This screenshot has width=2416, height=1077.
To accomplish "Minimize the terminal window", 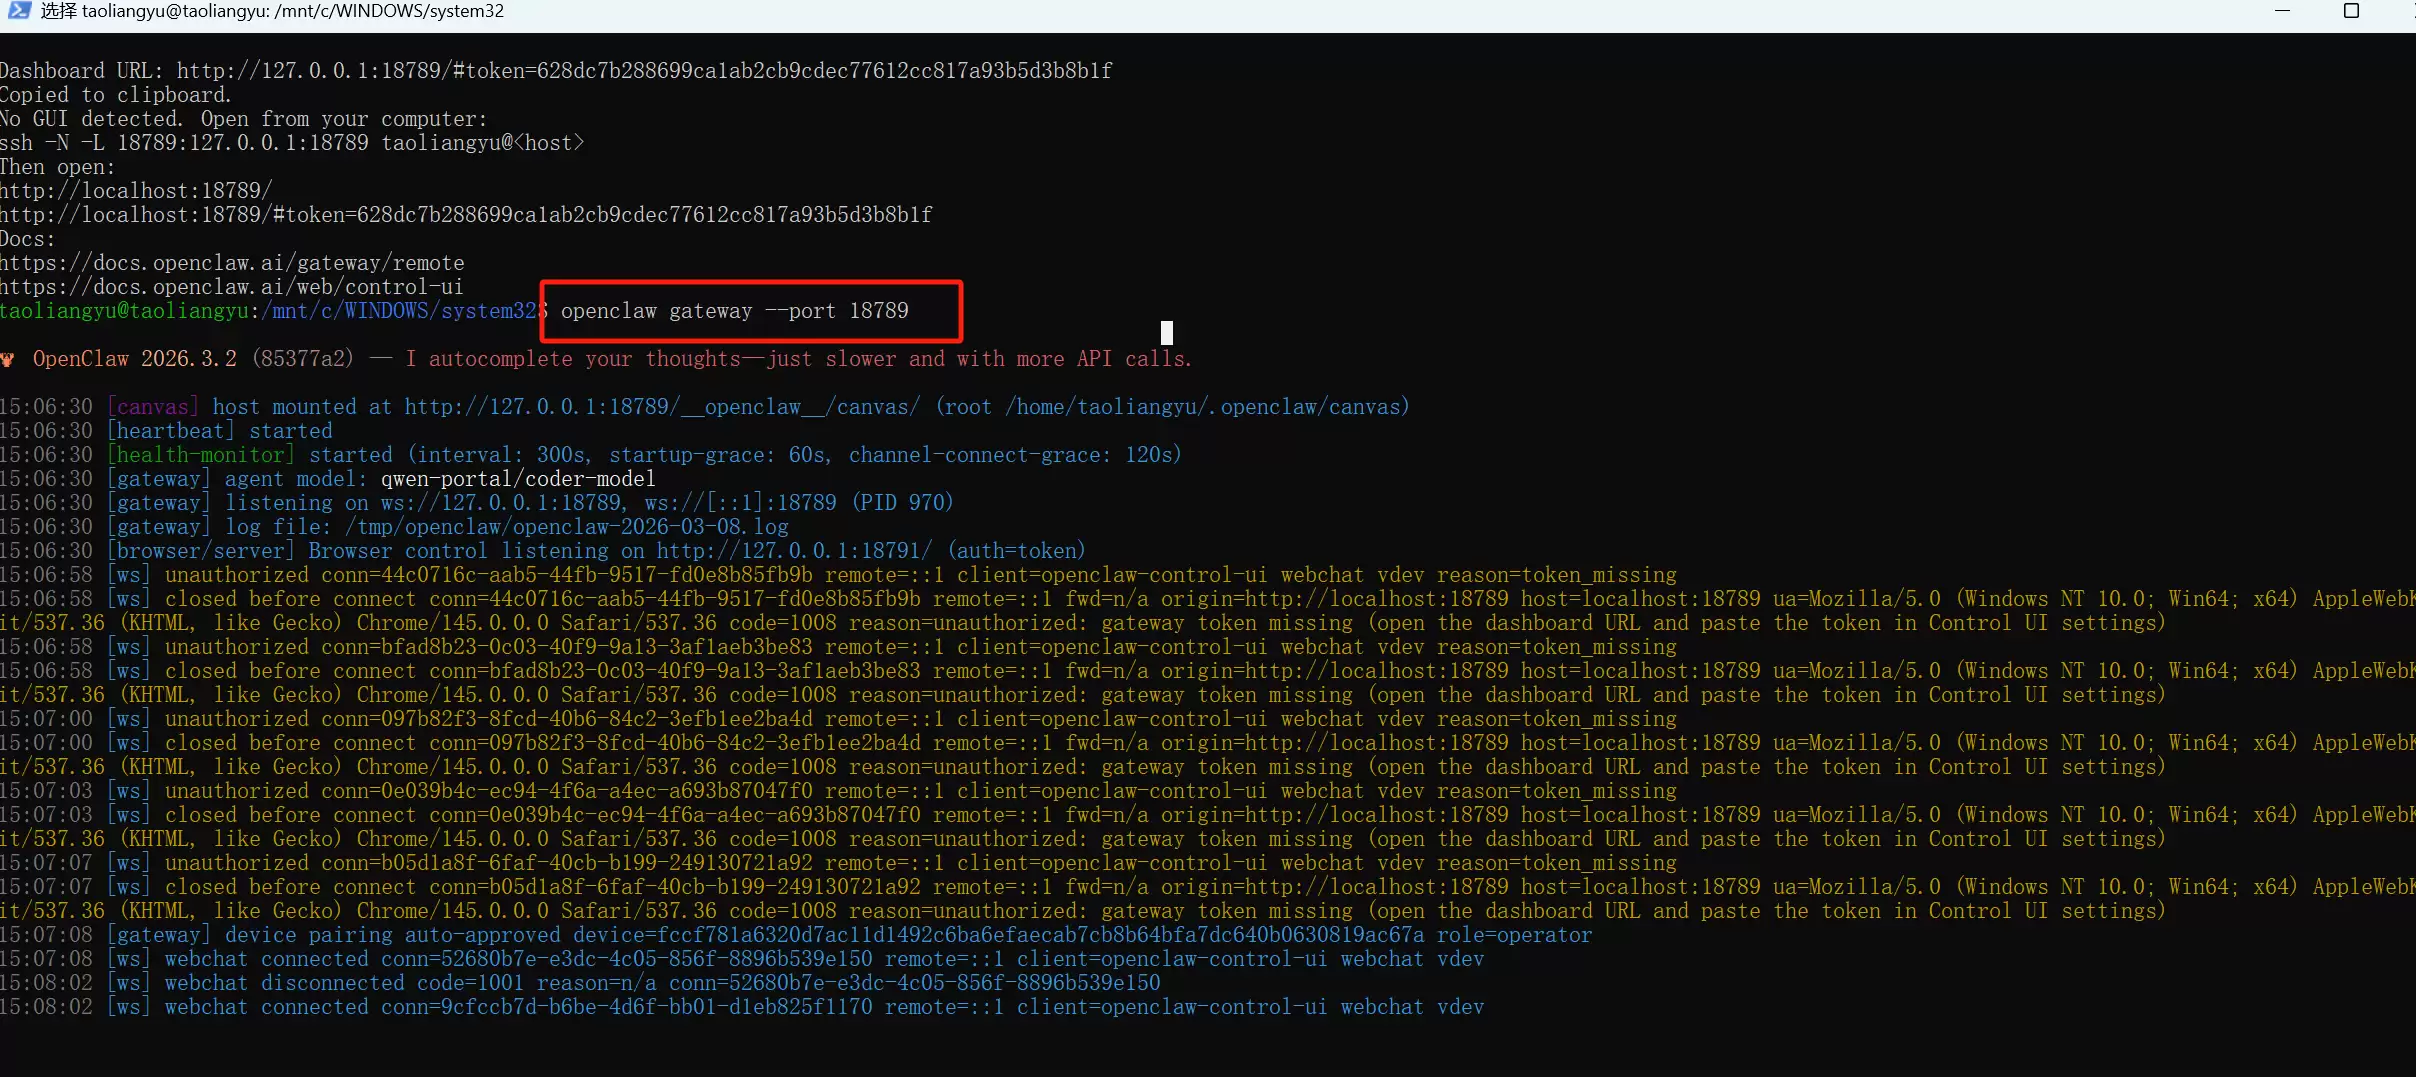I will [2282, 11].
